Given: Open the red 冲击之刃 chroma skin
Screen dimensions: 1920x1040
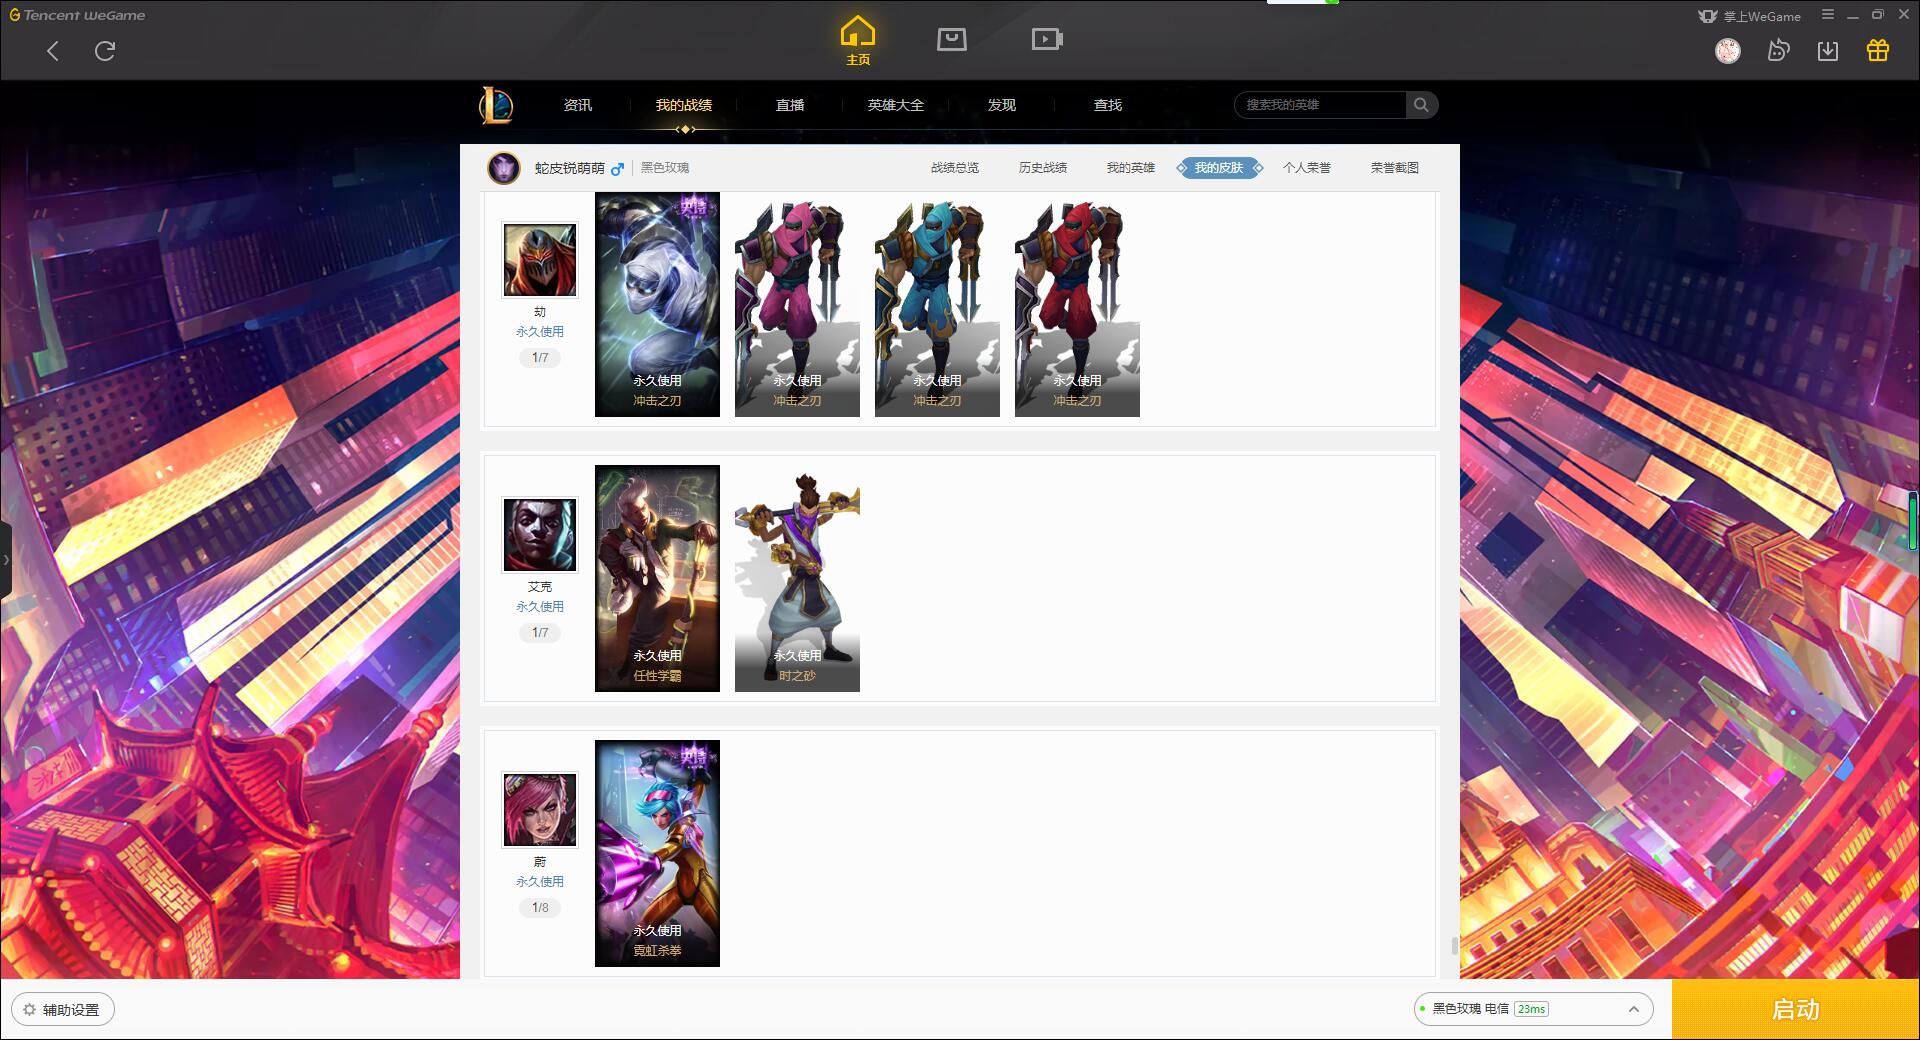Looking at the screenshot, I should point(1077,304).
